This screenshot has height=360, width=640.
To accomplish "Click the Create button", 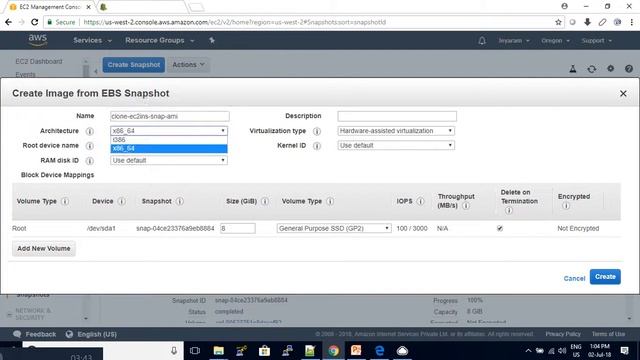I will [605, 277].
